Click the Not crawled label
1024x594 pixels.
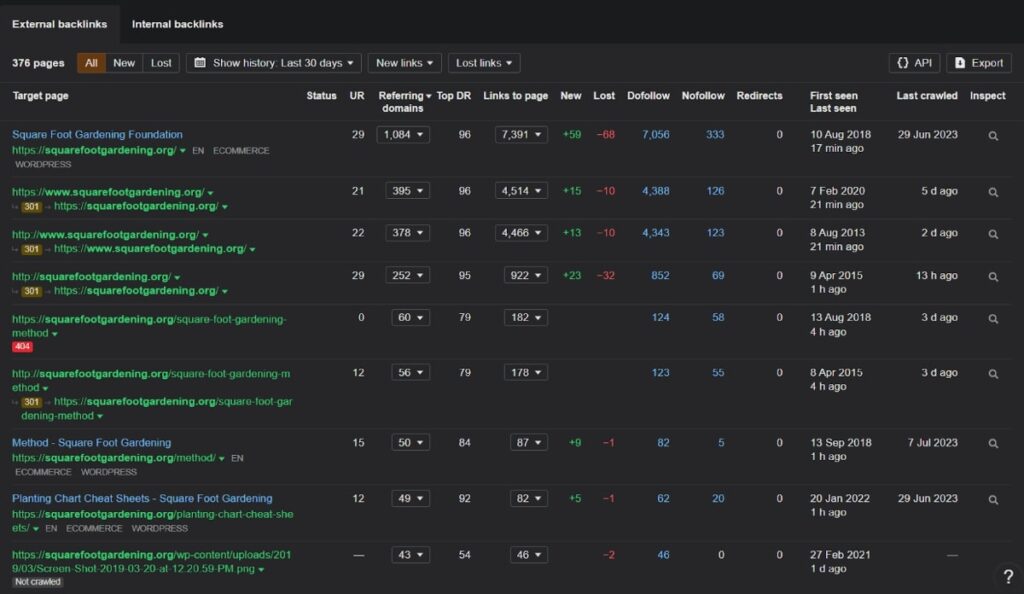pyautogui.click(x=37, y=582)
